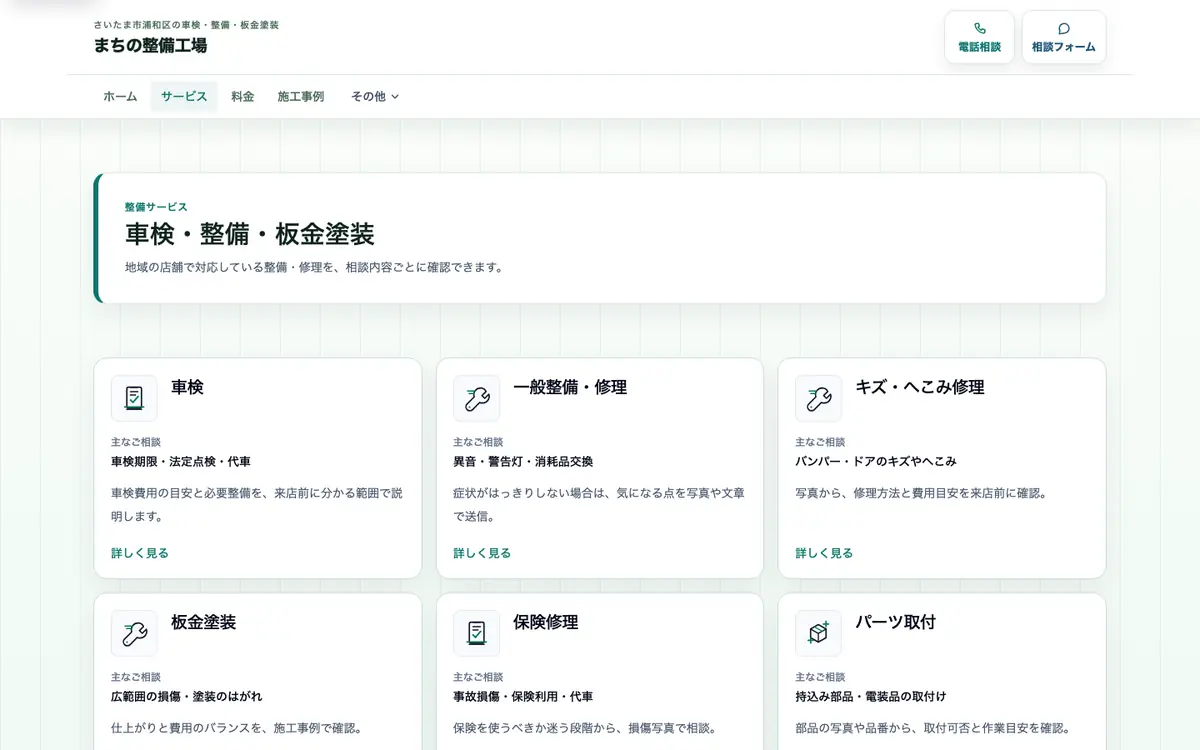Open the 料金 tab
The image size is (1200, 750).
[243, 97]
